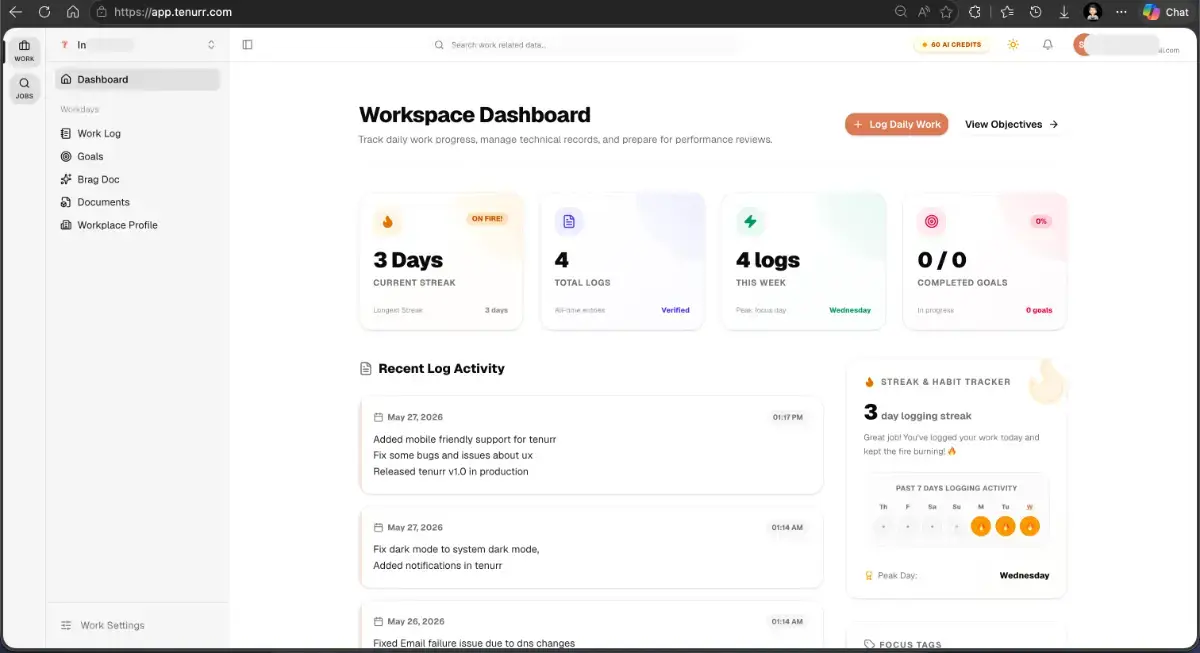The image size is (1200, 653).
Task: Click the 0% badge on goals card
Action: (1041, 221)
